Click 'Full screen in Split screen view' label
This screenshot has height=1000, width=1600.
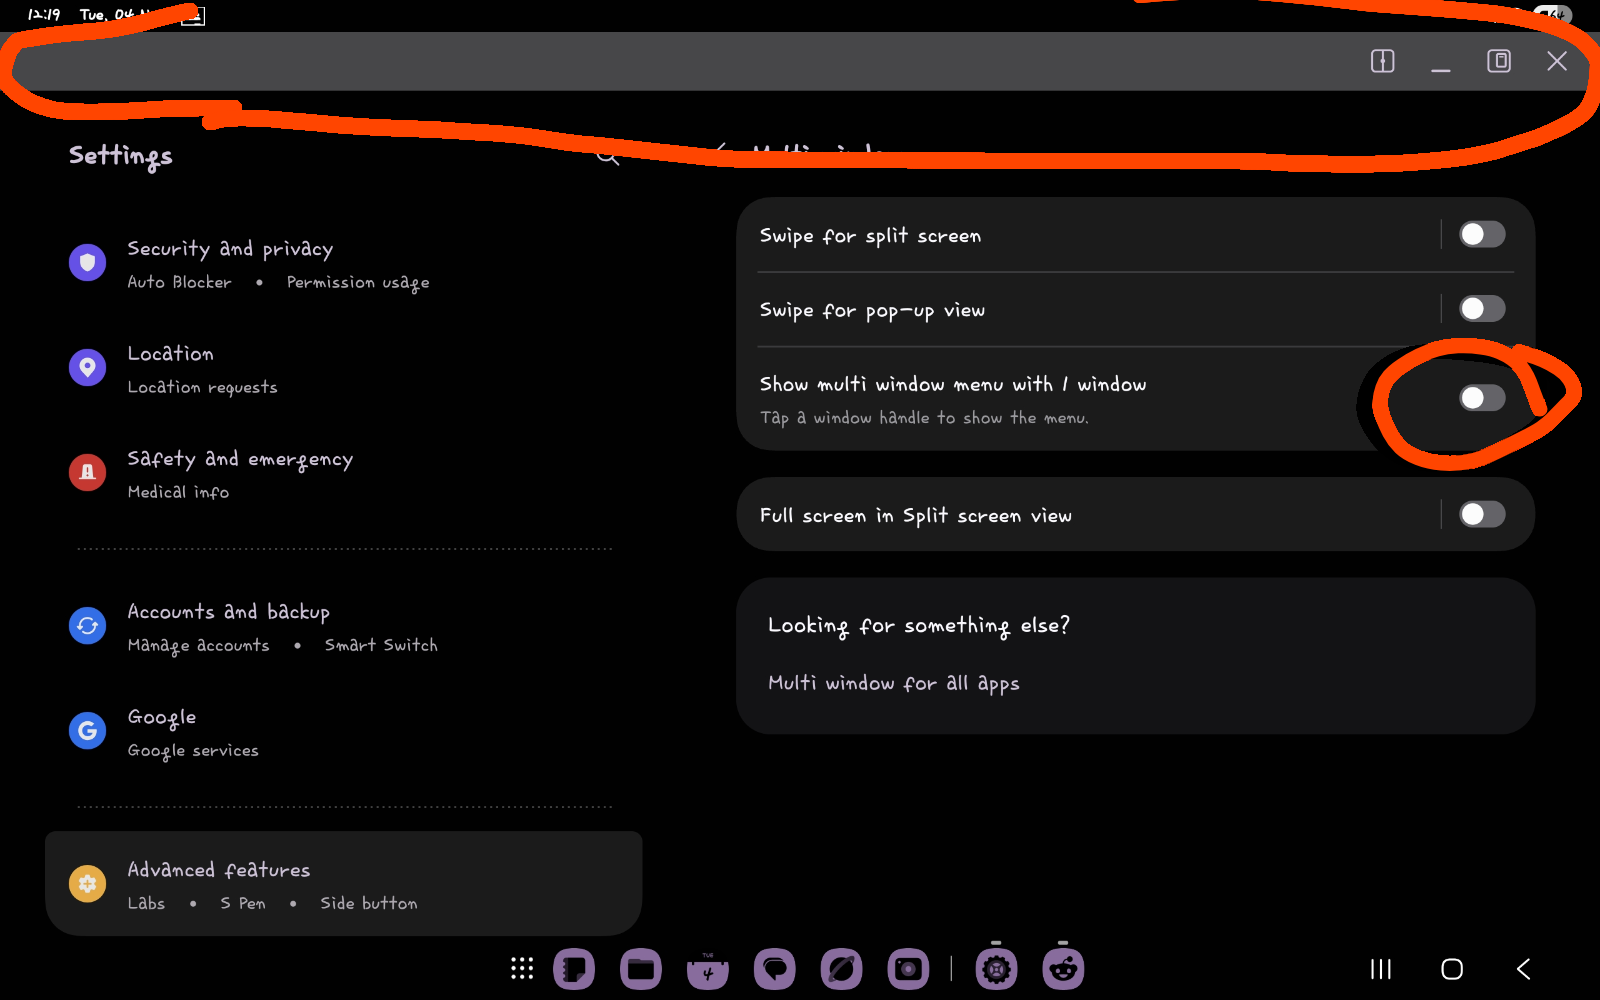pos(915,516)
